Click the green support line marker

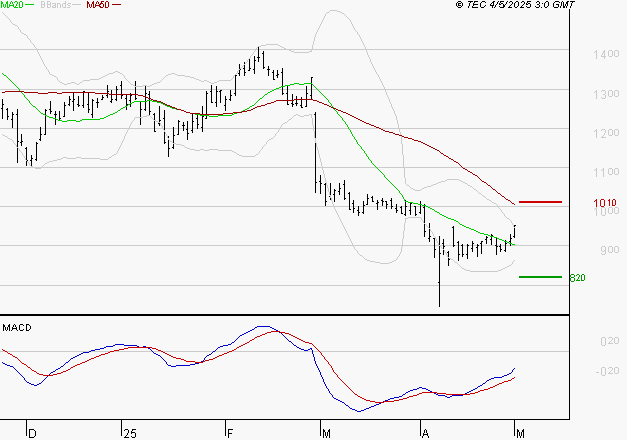540,276
